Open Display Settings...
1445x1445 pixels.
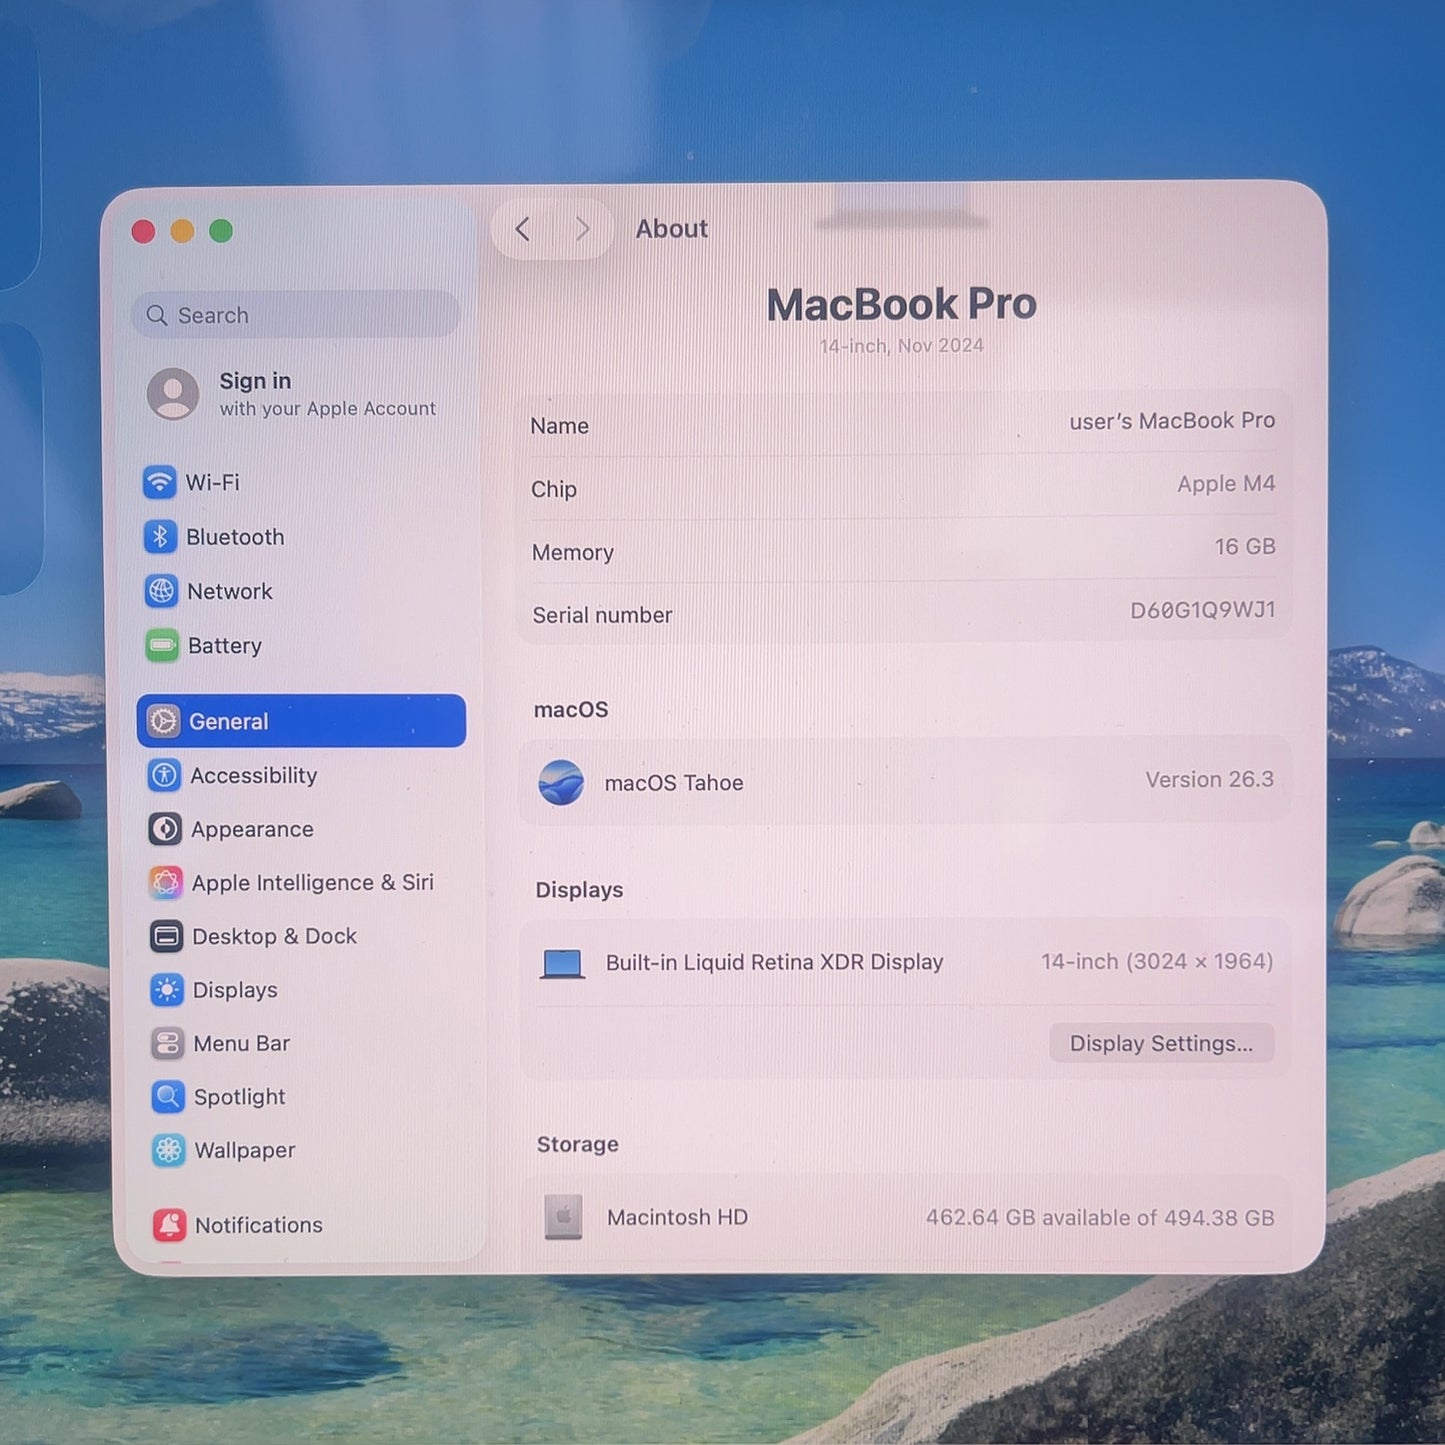point(1161,1043)
